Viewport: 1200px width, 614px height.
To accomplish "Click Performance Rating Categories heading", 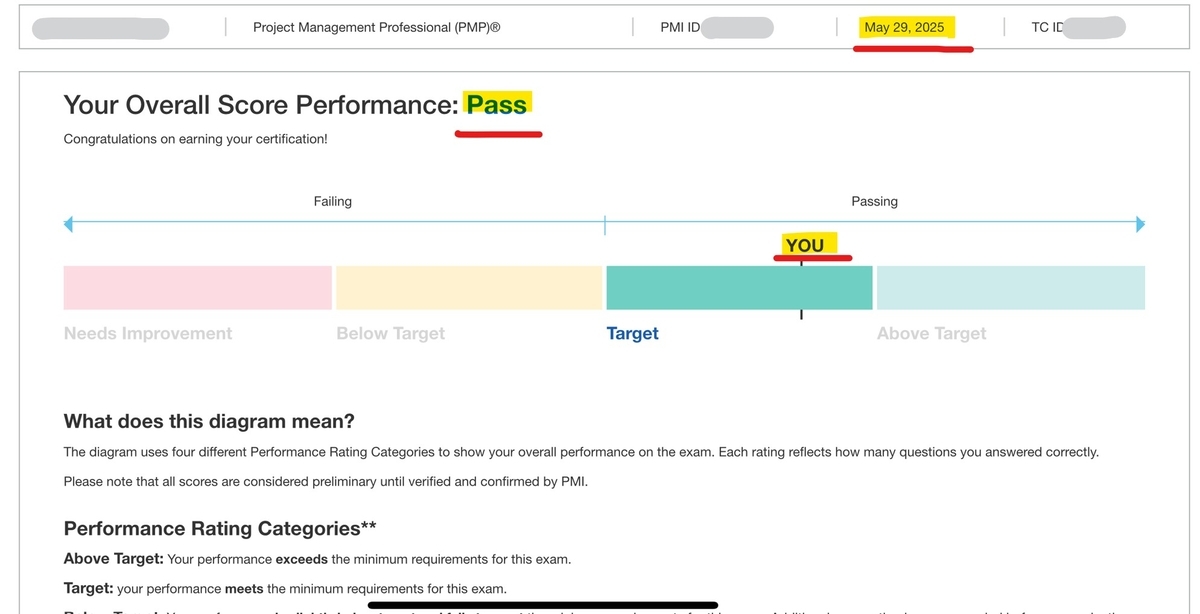I will coord(220,528).
